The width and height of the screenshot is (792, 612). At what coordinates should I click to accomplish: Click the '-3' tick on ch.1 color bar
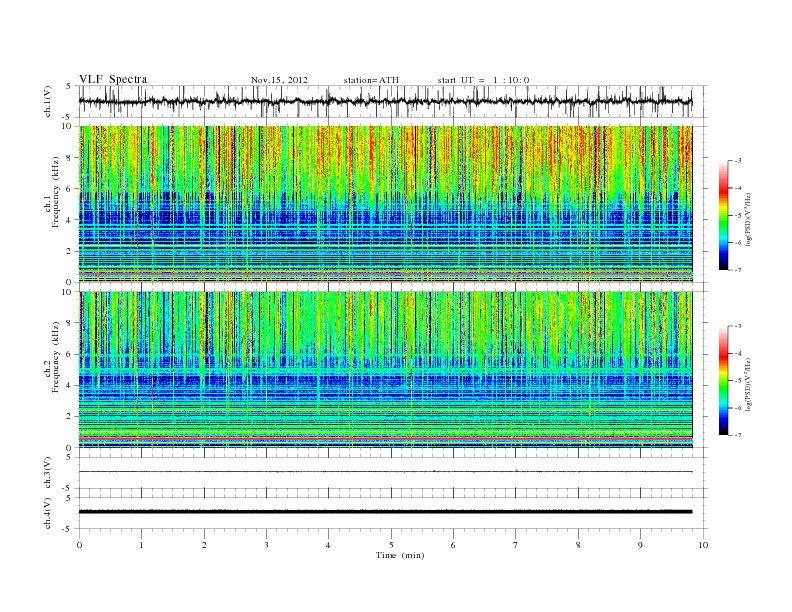point(738,161)
